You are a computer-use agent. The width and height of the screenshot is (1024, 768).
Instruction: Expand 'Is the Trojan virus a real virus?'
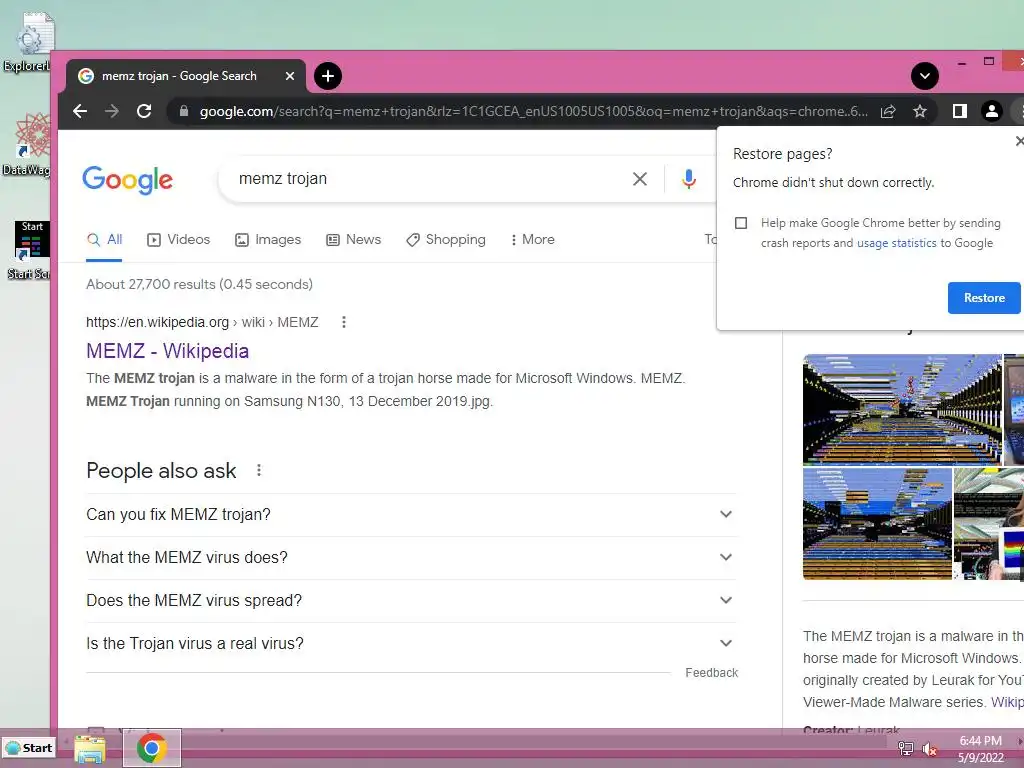[x=410, y=644]
